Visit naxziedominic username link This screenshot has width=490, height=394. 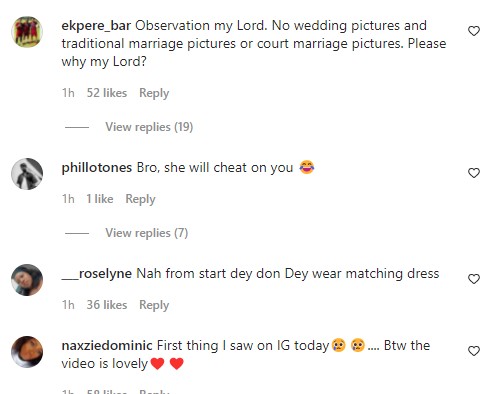(x=107, y=346)
